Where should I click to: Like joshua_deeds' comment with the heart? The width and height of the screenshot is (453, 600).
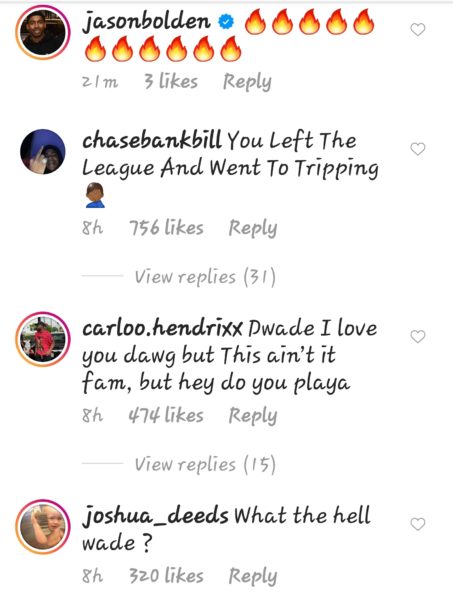(417, 524)
